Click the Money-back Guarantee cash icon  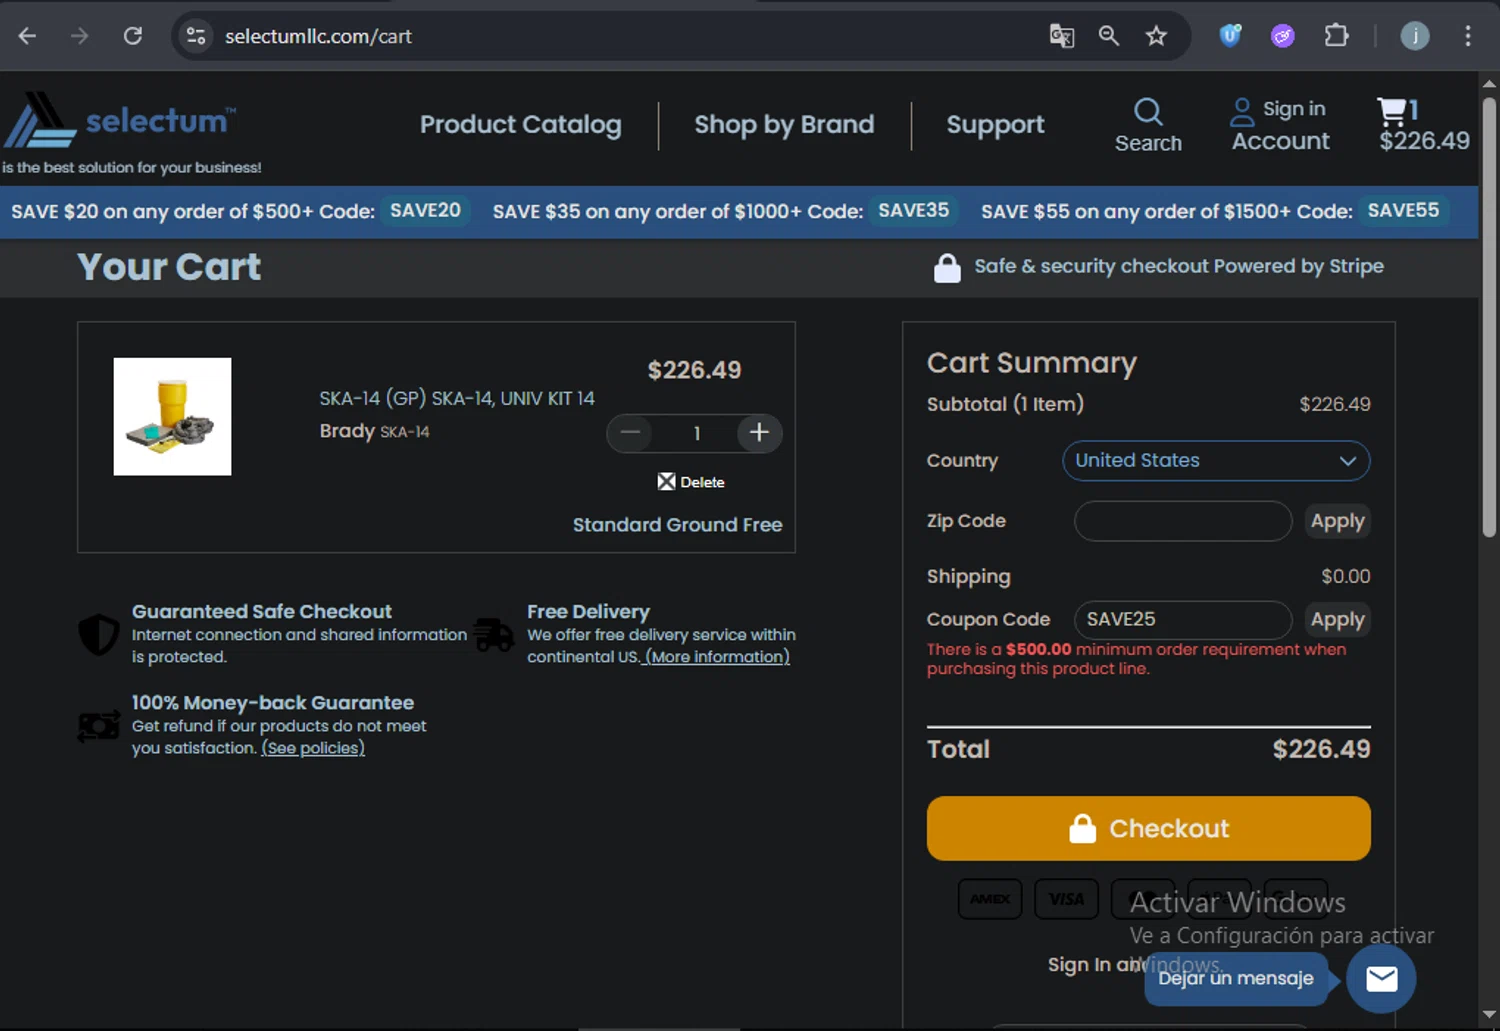coord(99,726)
